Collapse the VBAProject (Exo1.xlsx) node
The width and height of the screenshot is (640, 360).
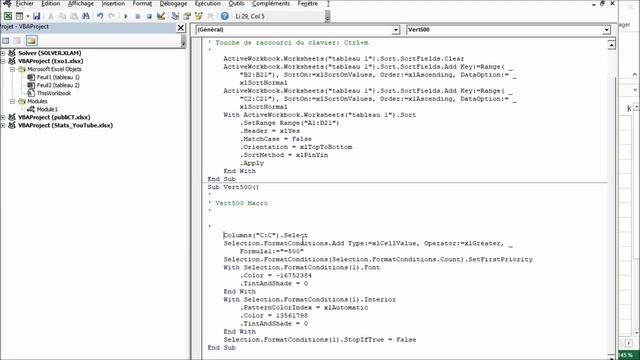click(3, 61)
